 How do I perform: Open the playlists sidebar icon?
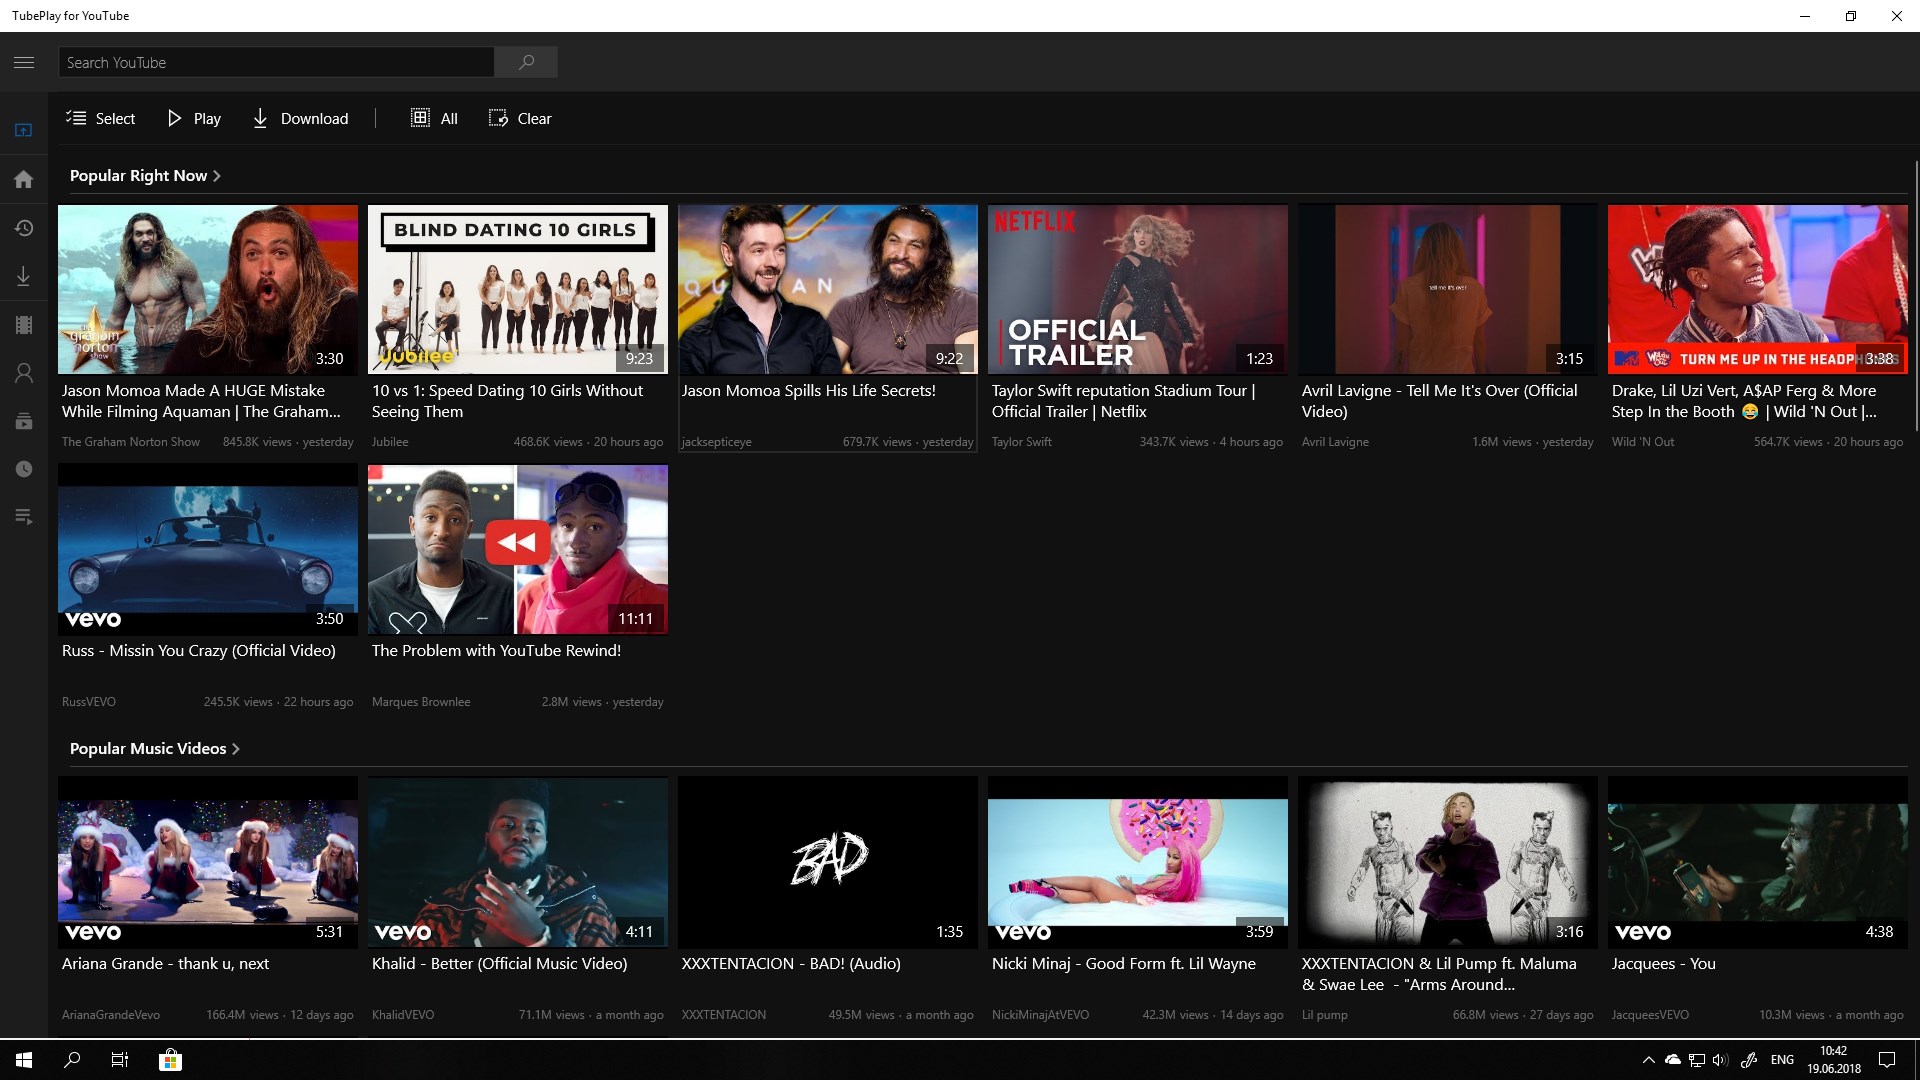coord(24,517)
